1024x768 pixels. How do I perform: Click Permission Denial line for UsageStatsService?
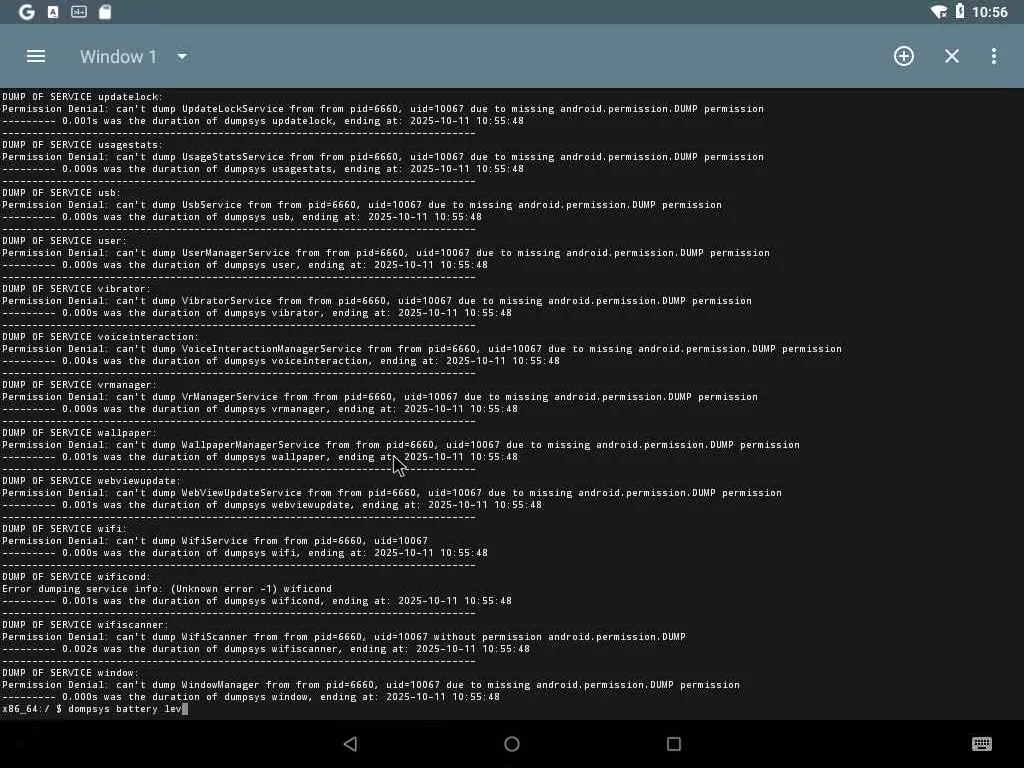383,157
